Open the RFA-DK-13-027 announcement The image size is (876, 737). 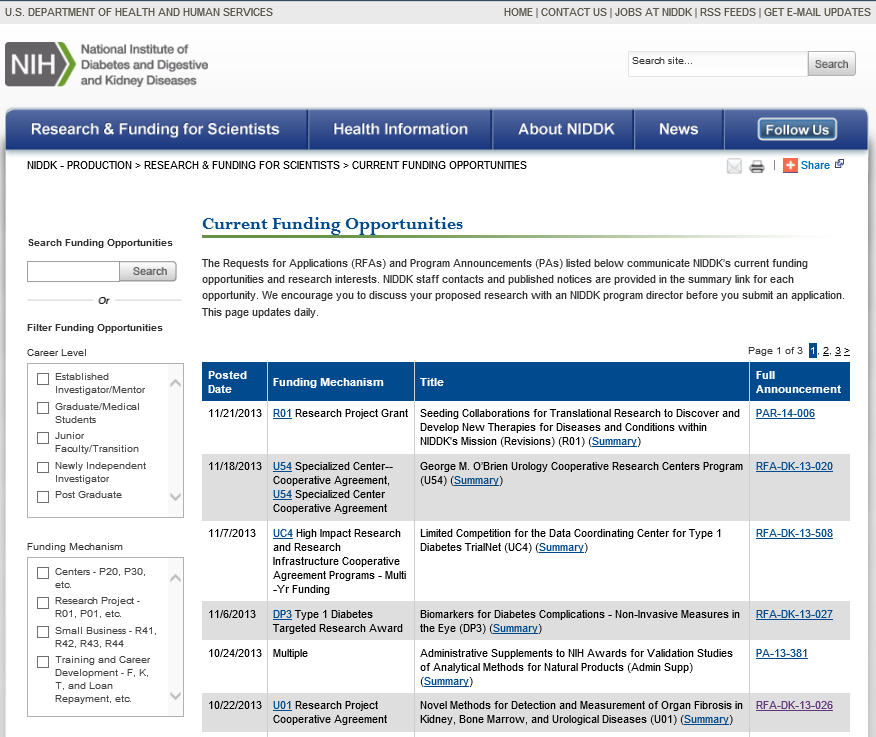(x=794, y=615)
